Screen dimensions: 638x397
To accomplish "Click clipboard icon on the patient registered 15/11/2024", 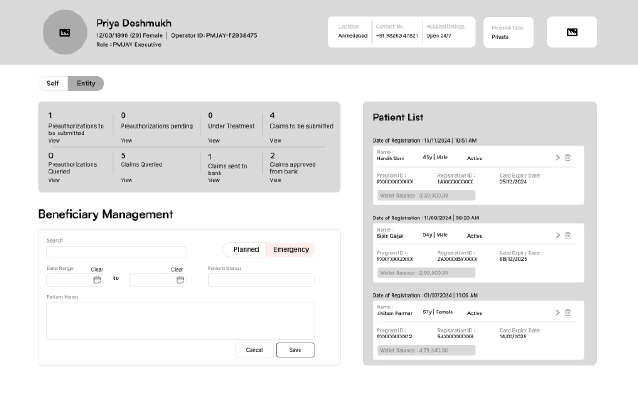I will (568, 157).
